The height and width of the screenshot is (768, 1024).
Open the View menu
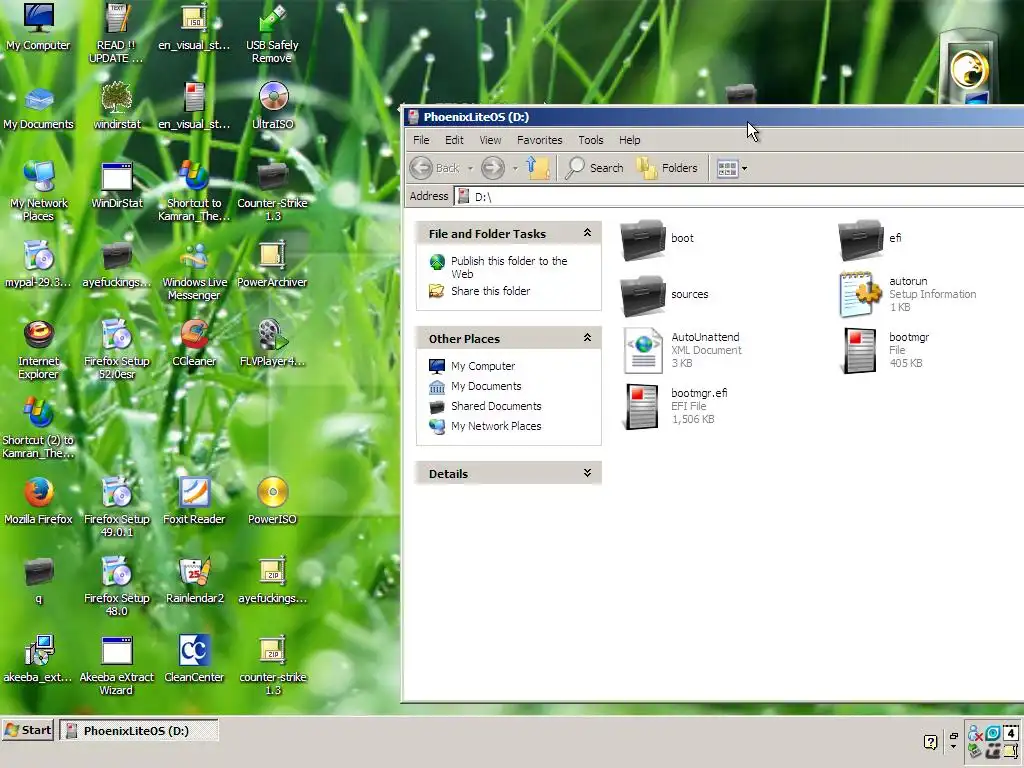490,140
